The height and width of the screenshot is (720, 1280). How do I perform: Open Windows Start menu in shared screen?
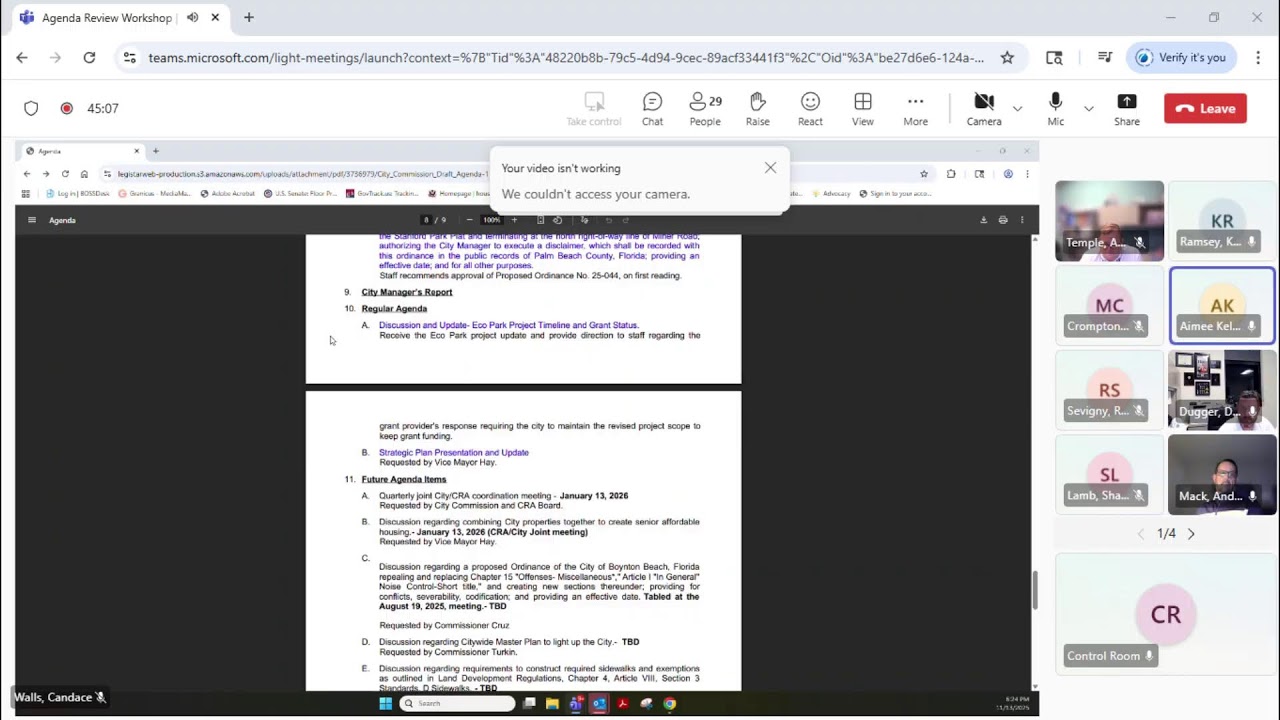(x=385, y=703)
